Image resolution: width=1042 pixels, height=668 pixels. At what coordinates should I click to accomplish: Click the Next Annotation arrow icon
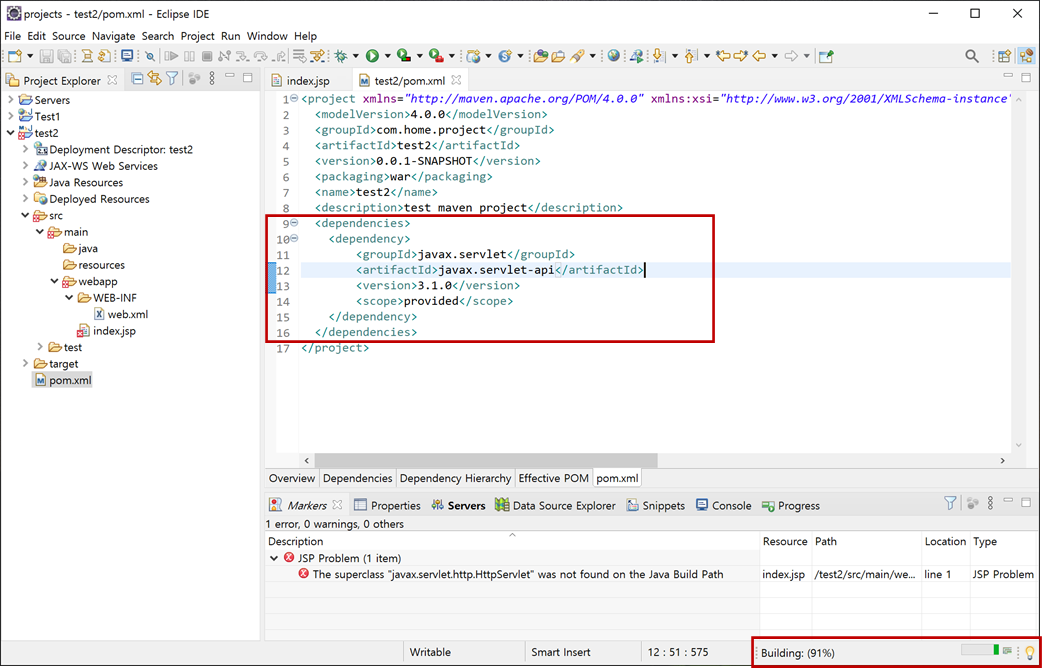click(x=659, y=56)
